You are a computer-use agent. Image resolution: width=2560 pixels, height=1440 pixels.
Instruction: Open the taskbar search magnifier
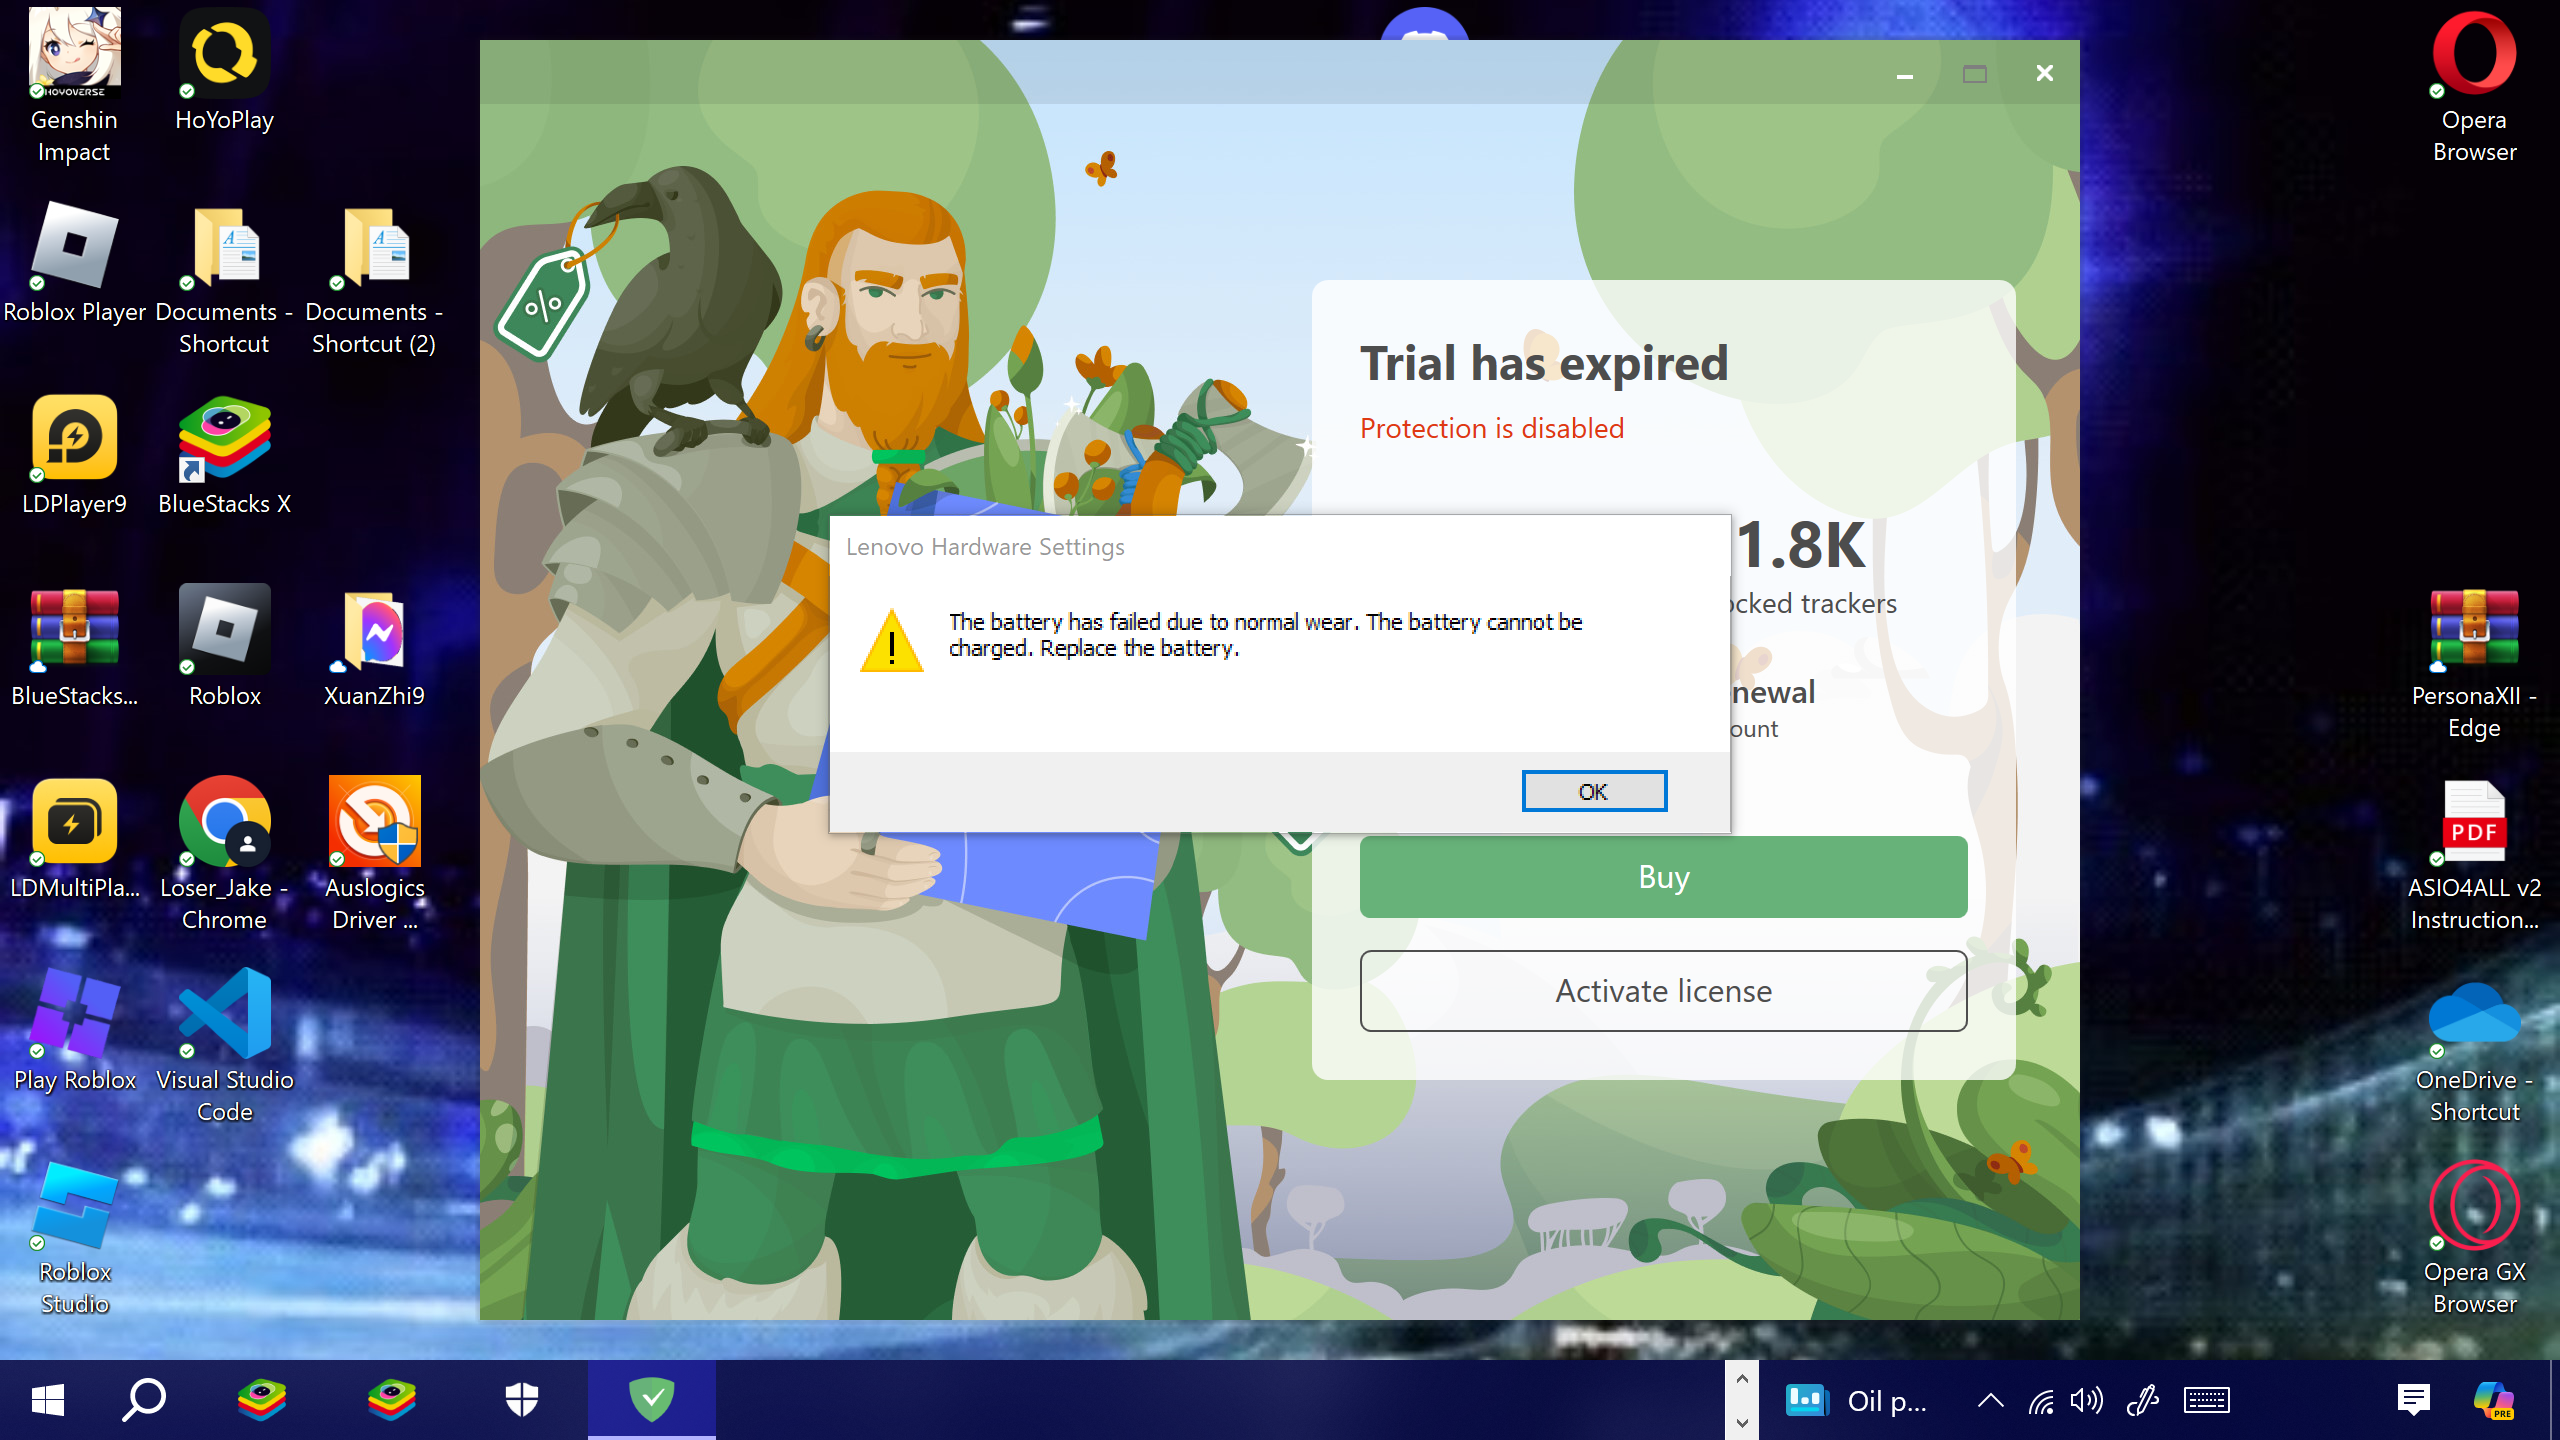(144, 1400)
